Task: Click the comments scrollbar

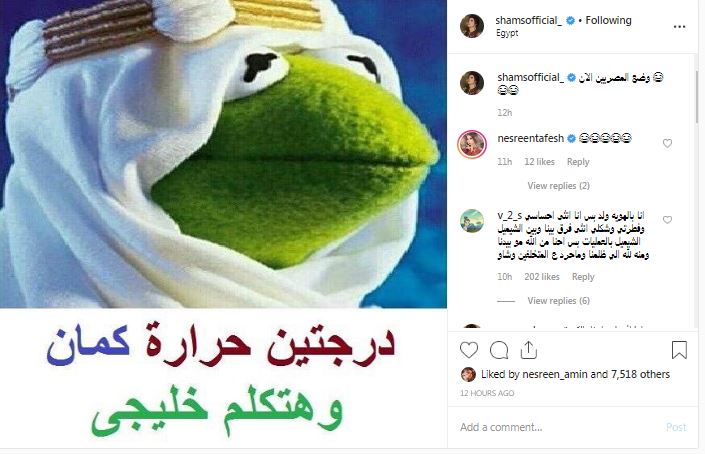Action: (x=696, y=97)
